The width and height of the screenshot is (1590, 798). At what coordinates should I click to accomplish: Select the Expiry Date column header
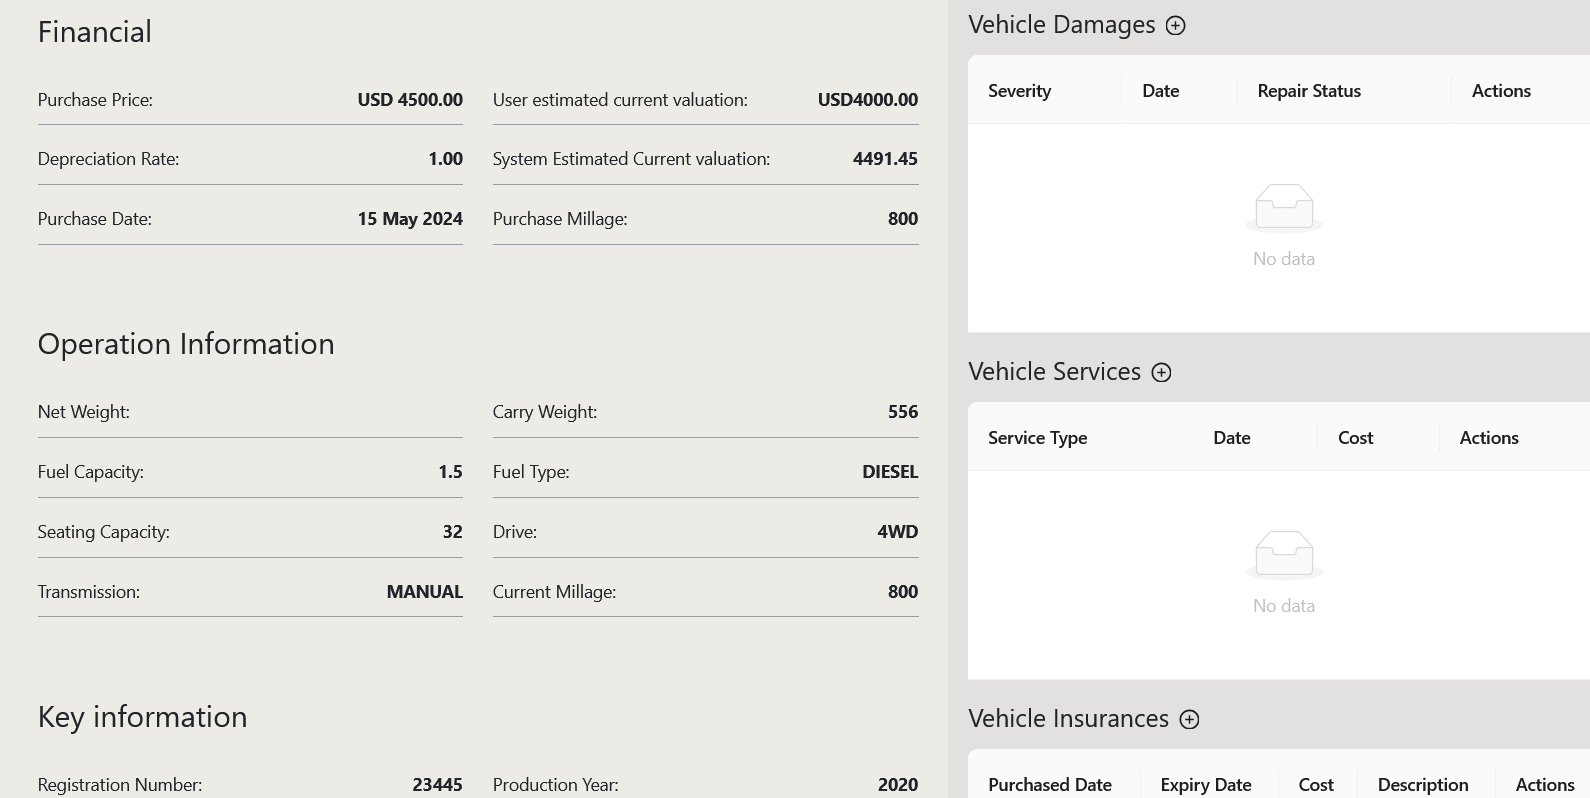pyautogui.click(x=1205, y=785)
